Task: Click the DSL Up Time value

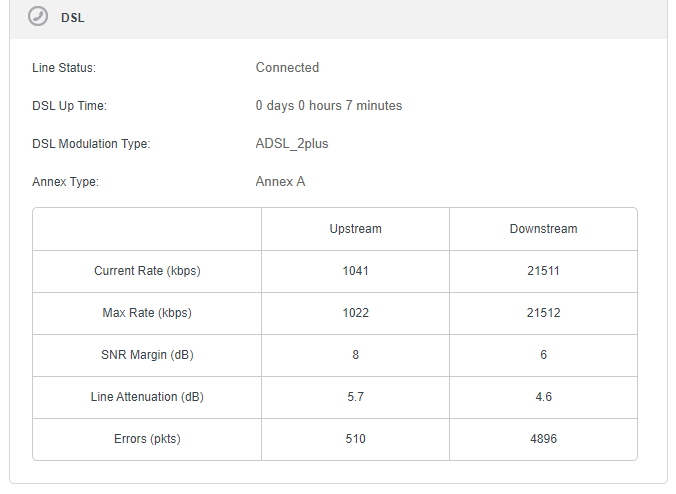Action: [329, 106]
